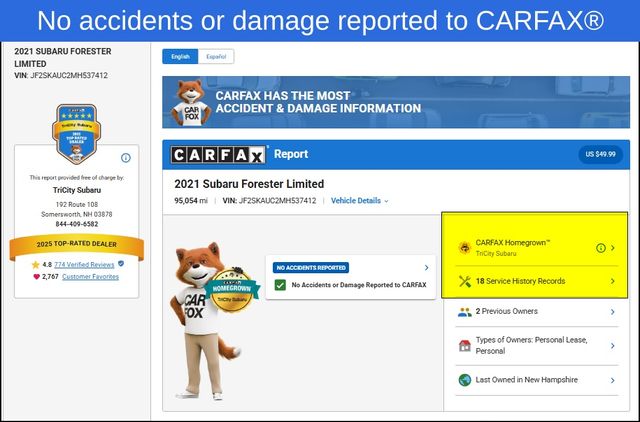640x422 pixels.
Task: Expand the Last Owned in New Hampshire chevron
Action: (613, 380)
